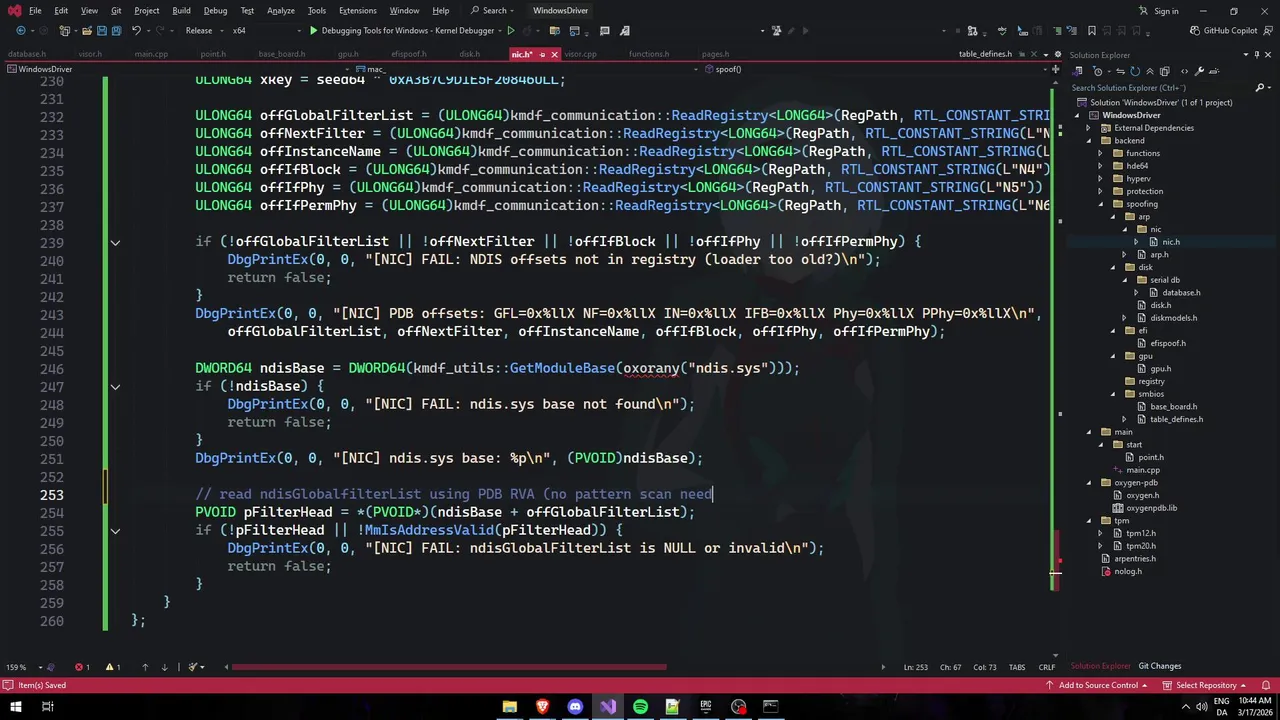Collapse the if block at line 255
This screenshot has height=720, width=1280.
pos(115,530)
